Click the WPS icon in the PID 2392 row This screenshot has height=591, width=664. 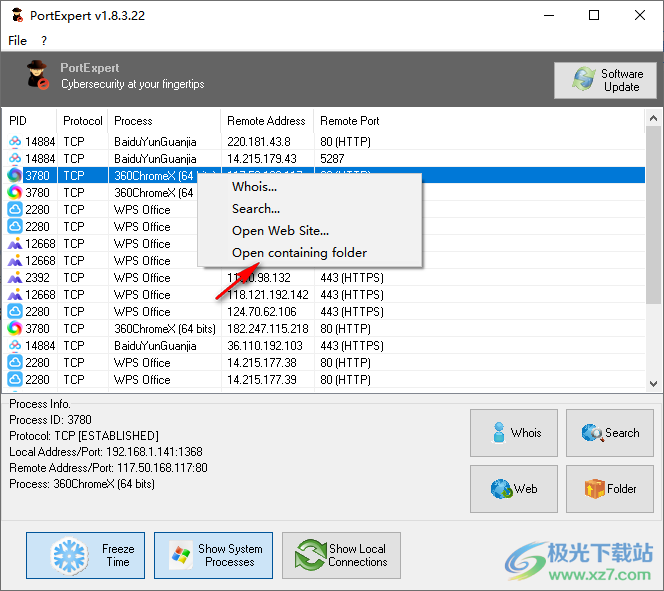point(15,278)
